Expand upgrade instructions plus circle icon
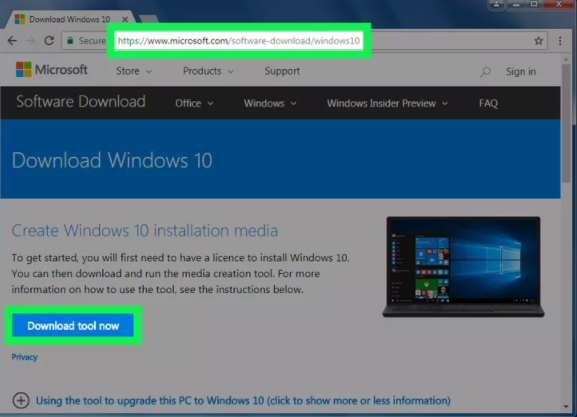Screen dimensions: 577x417 [x=21, y=400]
